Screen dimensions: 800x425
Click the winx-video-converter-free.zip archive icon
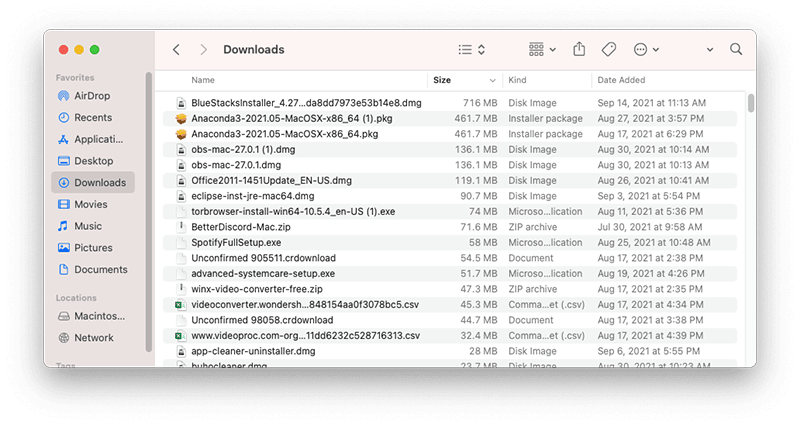[181, 289]
